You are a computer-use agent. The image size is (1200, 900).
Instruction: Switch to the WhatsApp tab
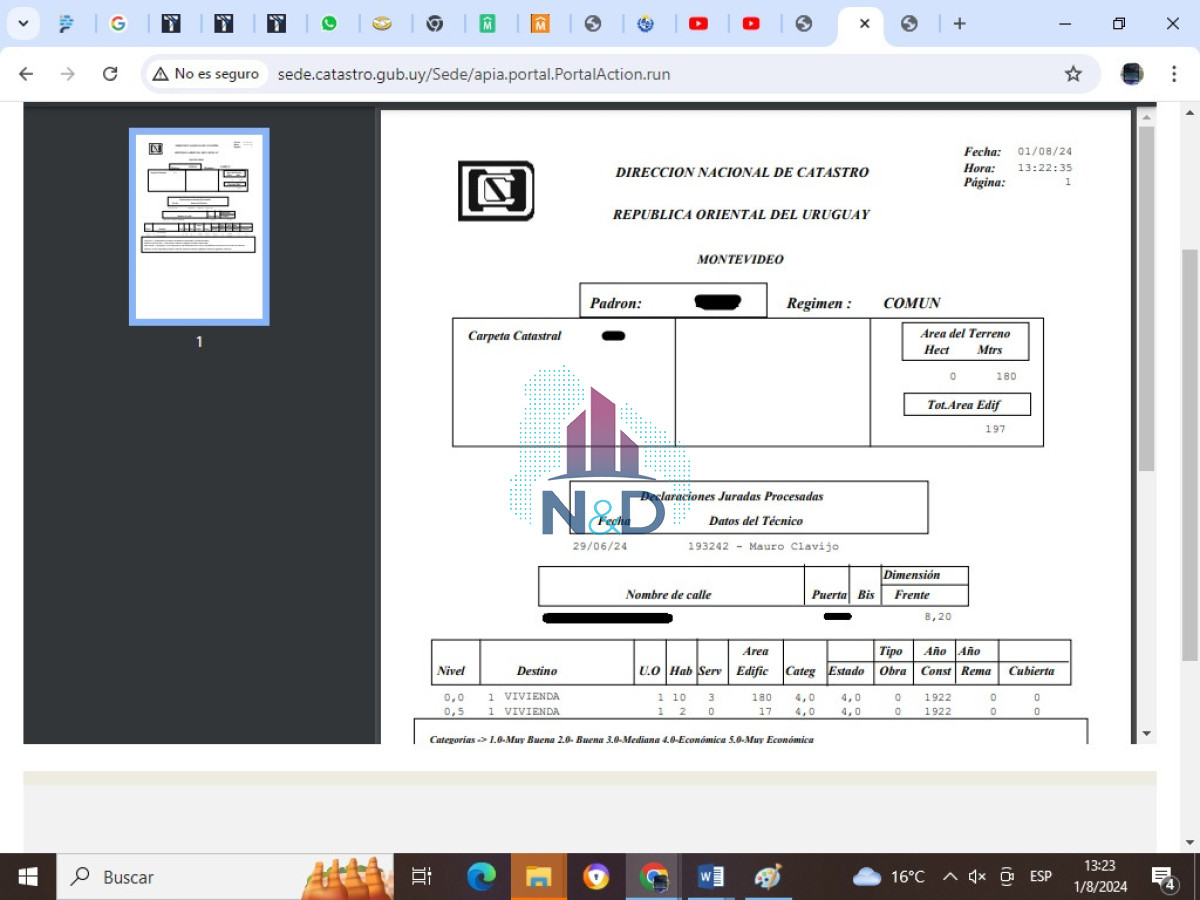click(x=329, y=23)
